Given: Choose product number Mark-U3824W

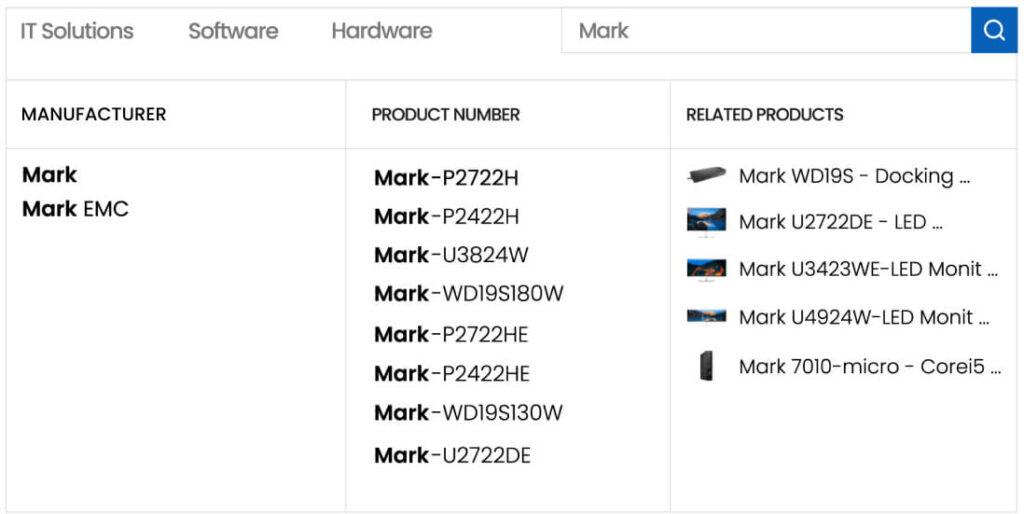Looking at the screenshot, I should point(451,255).
